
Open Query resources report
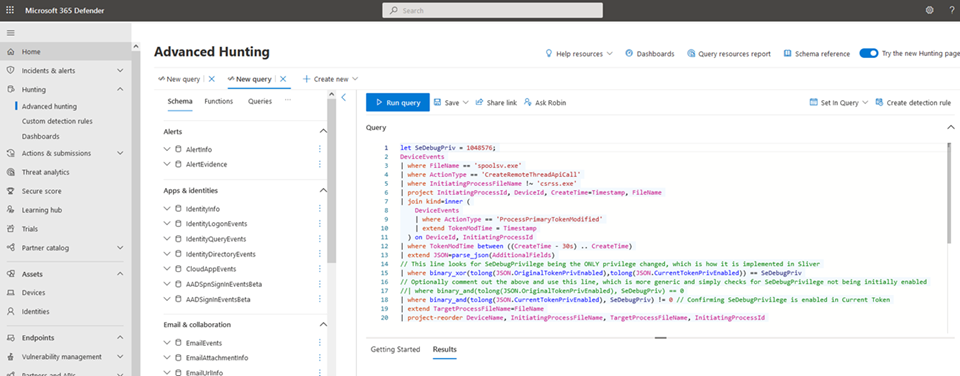point(729,54)
